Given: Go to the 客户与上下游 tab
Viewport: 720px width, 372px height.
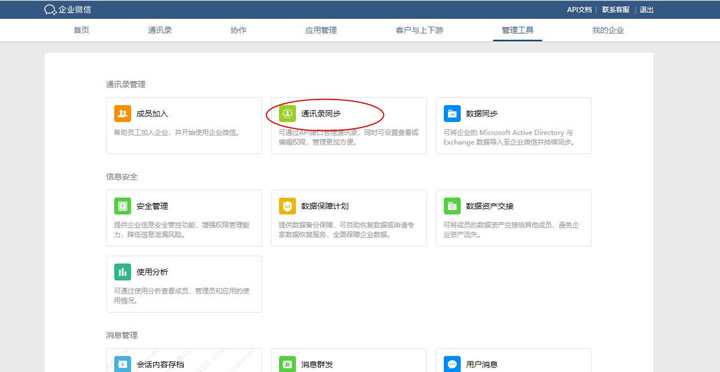Looking at the screenshot, I should (419, 31).
